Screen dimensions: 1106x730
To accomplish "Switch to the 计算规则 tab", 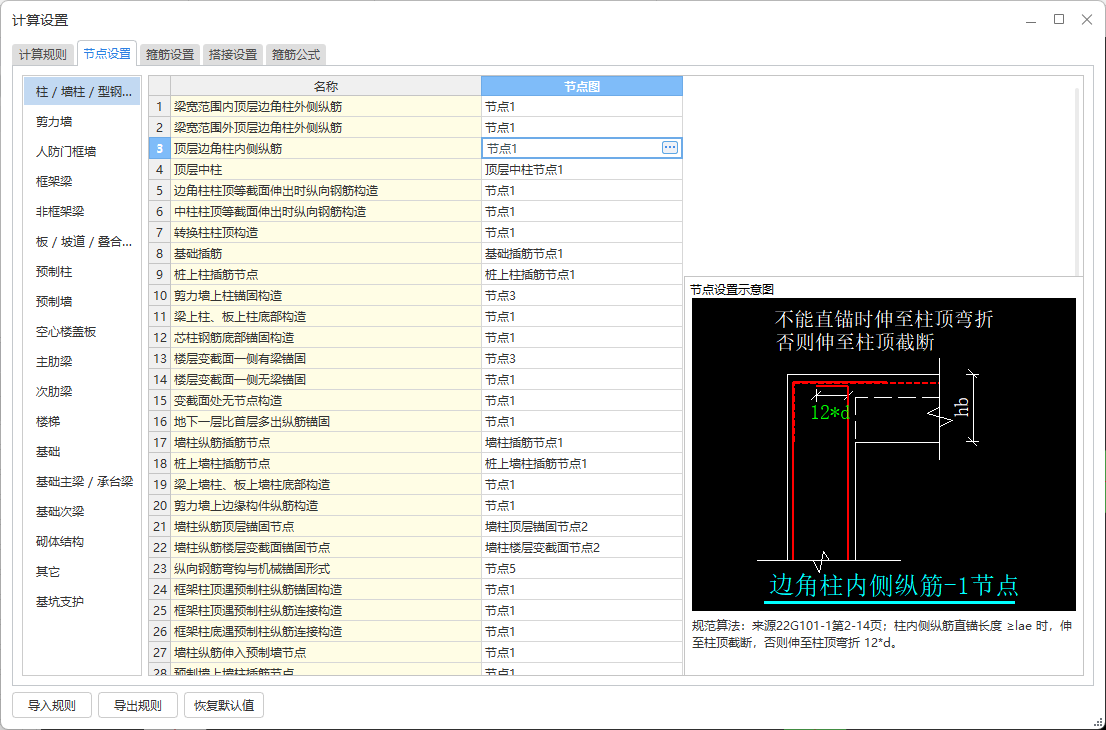I will 43,54.
